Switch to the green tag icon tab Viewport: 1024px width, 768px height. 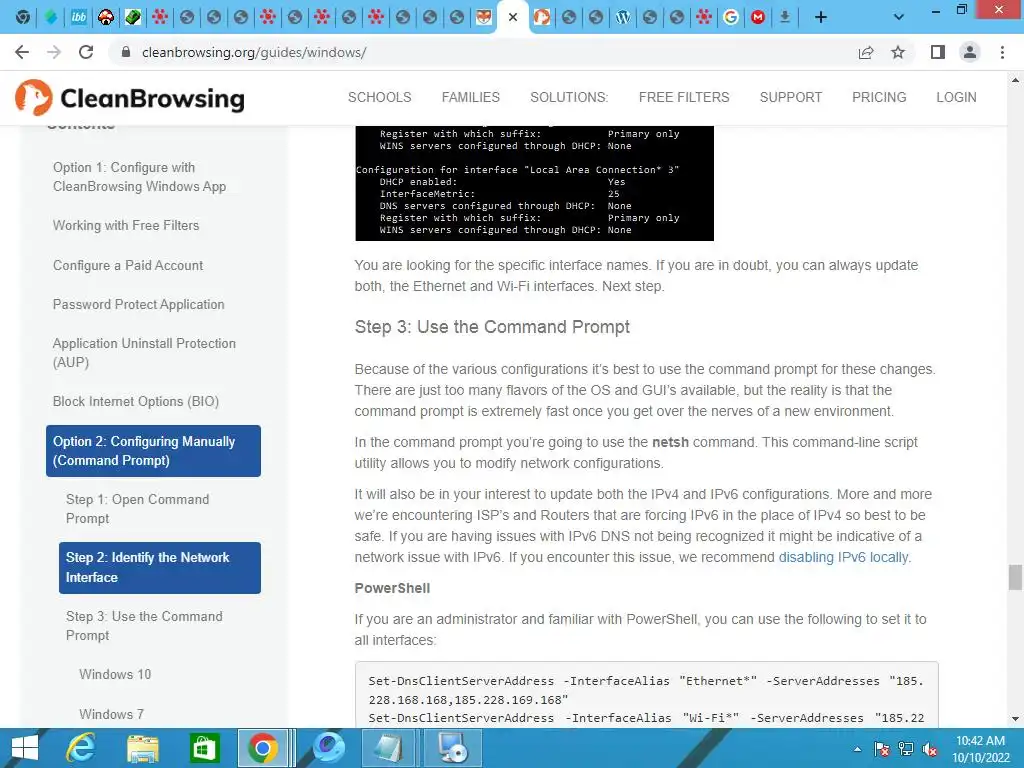[133, 17]
